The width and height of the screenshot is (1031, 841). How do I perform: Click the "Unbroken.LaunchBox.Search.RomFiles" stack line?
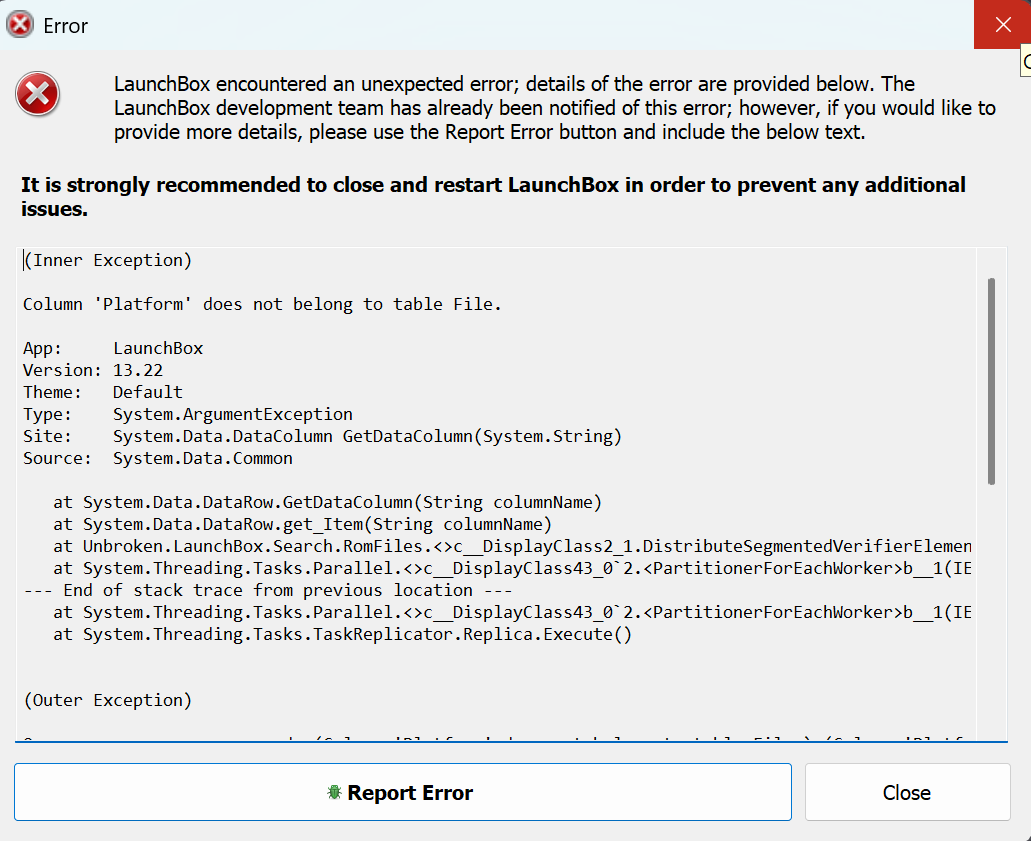pyautogui.click(x=512, y=546)
